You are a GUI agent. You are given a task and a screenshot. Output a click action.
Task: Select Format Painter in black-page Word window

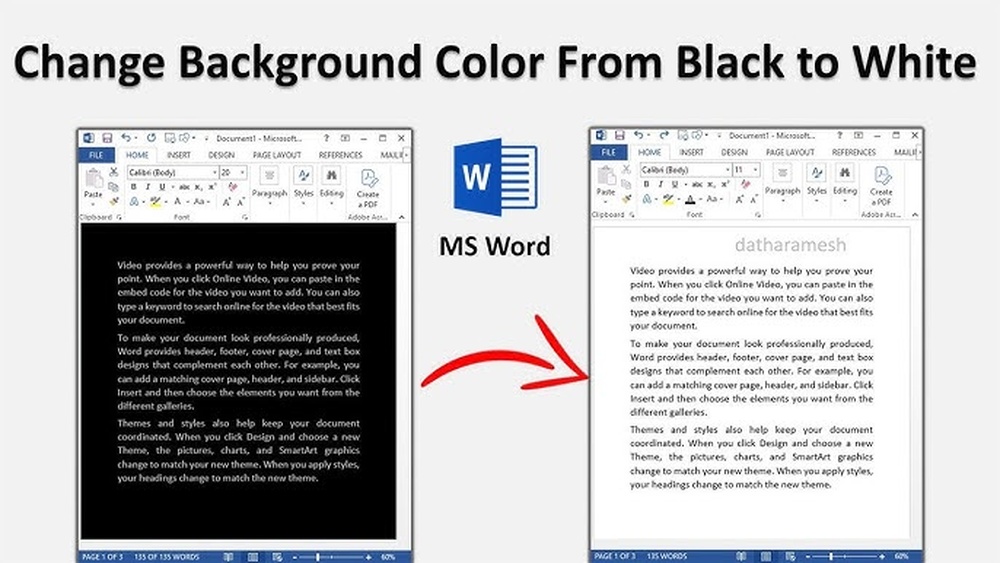[114, 201]
